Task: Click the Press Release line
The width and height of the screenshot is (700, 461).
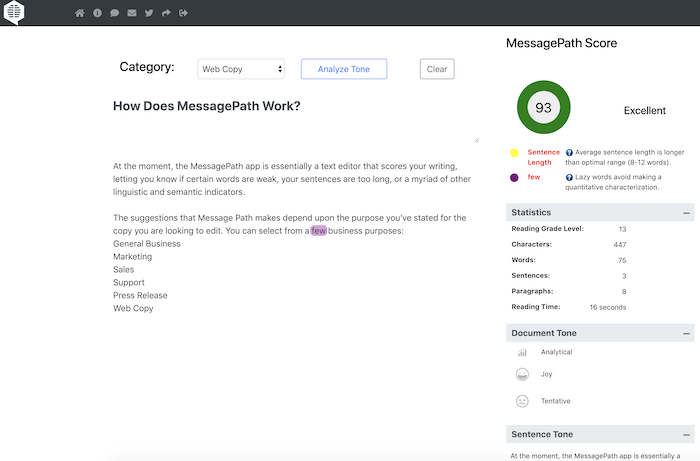Action: 140,295
